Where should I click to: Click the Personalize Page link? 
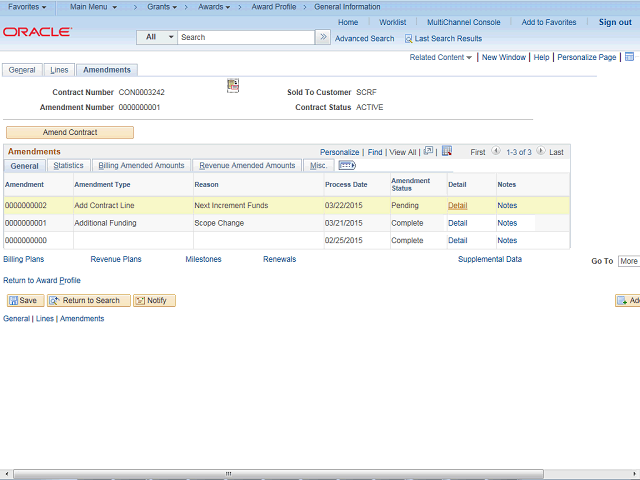pyautogui.click(x=587, y=58)
